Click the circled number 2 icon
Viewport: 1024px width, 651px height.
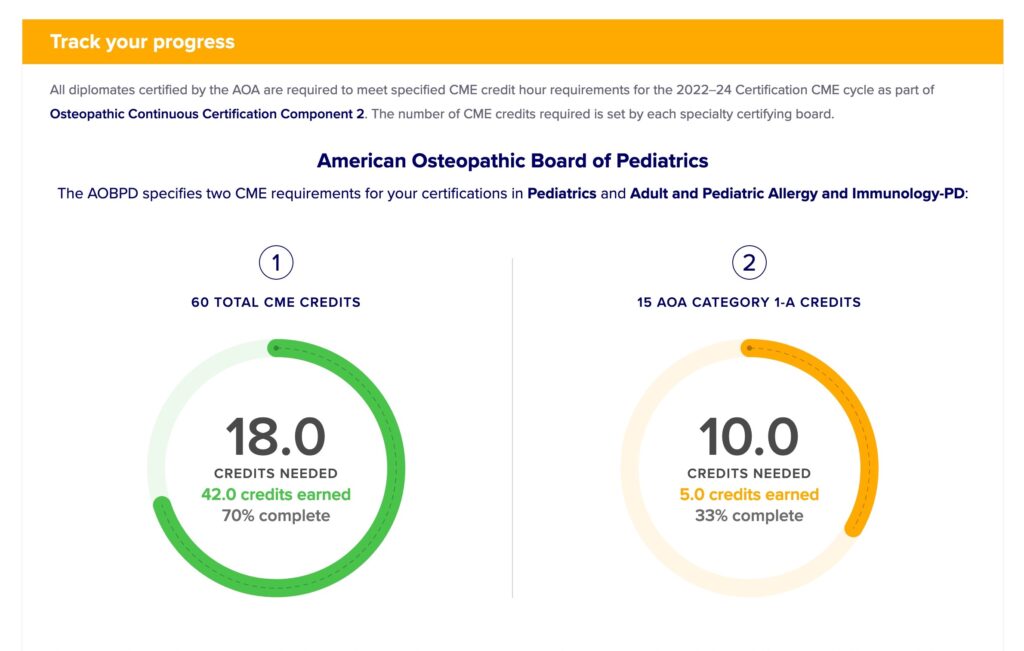click(x=749, y=263)
